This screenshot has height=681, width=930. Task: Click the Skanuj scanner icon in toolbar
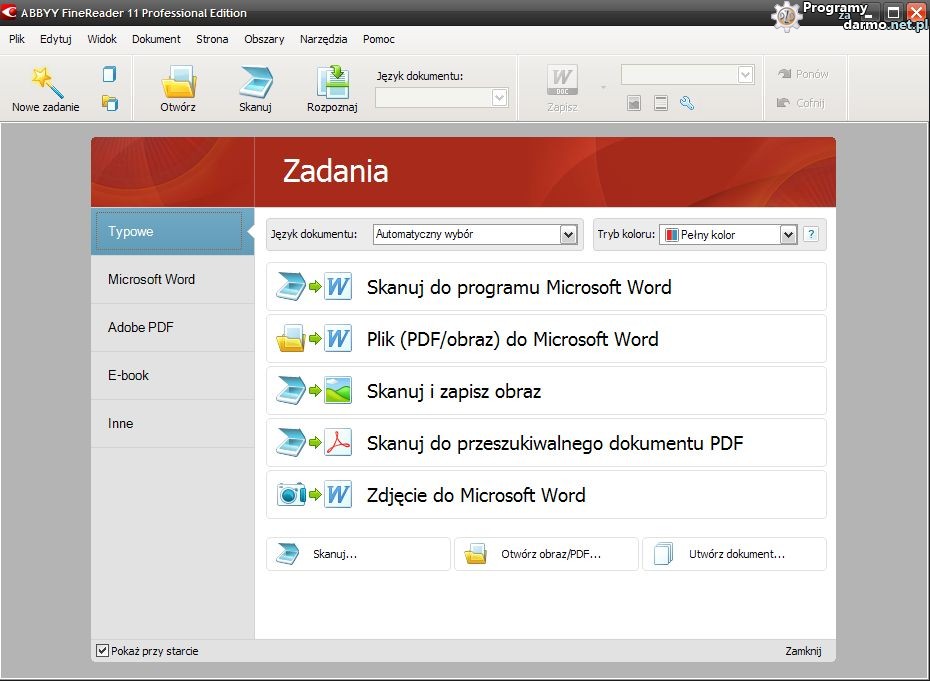(255, 82)
